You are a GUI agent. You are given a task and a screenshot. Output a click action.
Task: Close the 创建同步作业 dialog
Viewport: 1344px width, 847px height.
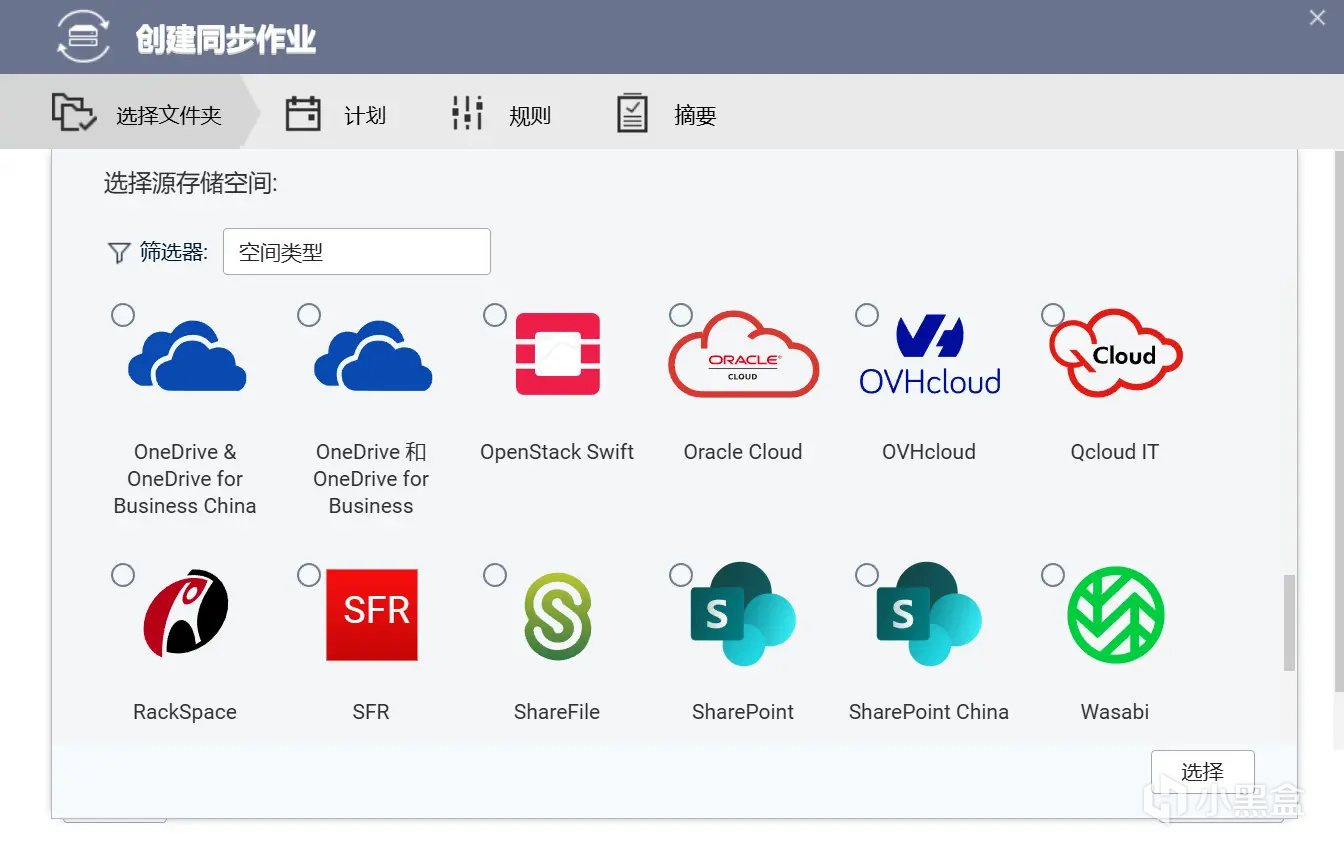click(x=1317, y=18)
